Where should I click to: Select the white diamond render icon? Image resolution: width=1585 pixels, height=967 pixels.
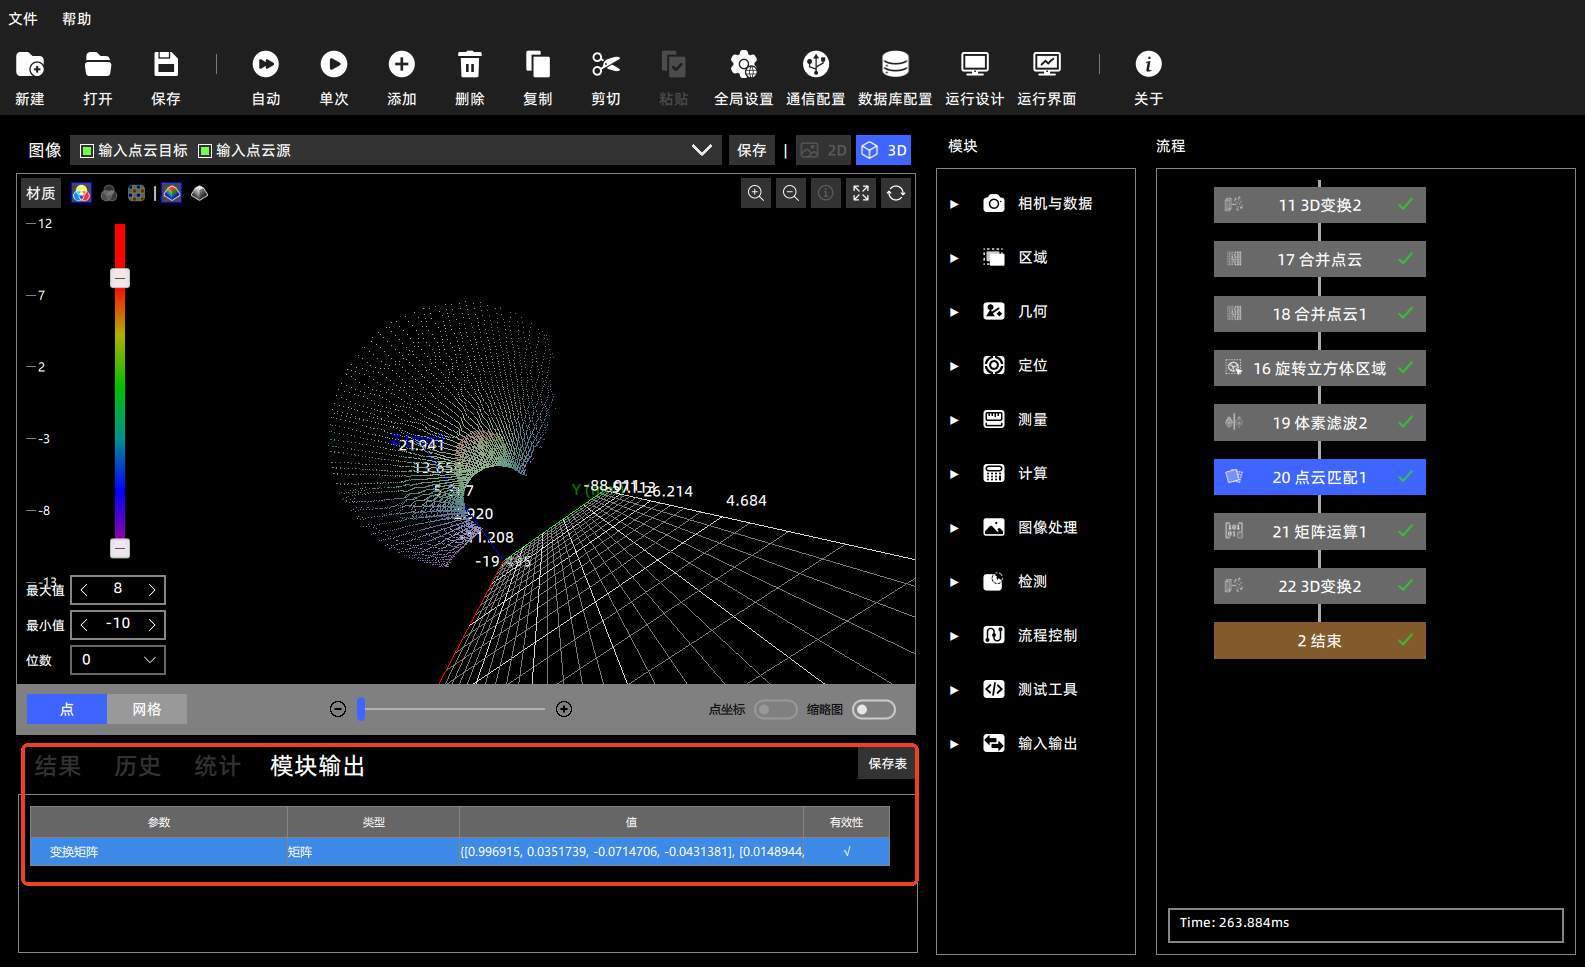tap(200, 193)
